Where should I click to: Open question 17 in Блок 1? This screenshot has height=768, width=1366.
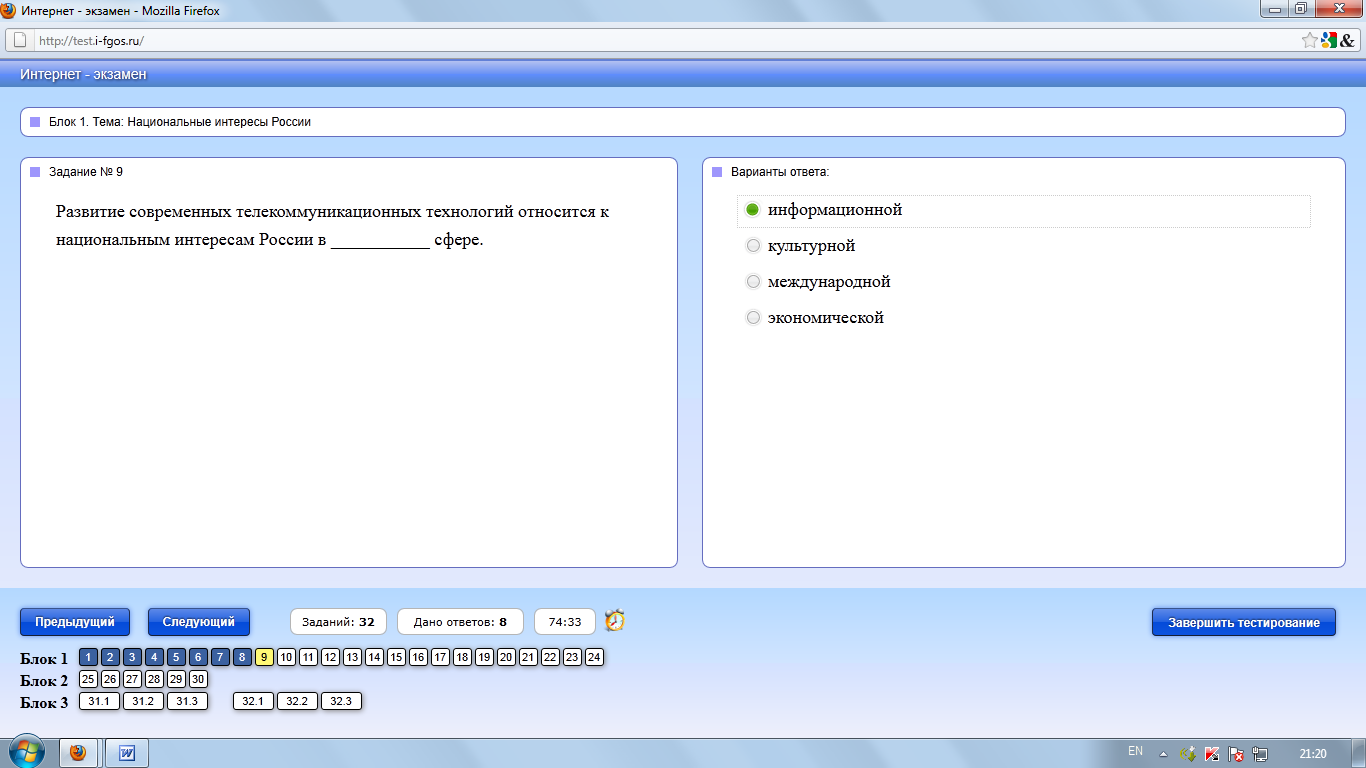click(440, 657)
